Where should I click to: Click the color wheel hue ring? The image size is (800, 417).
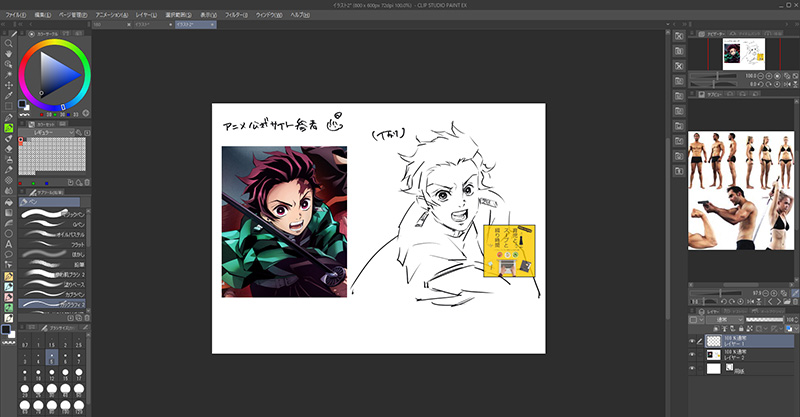(55, 42)
